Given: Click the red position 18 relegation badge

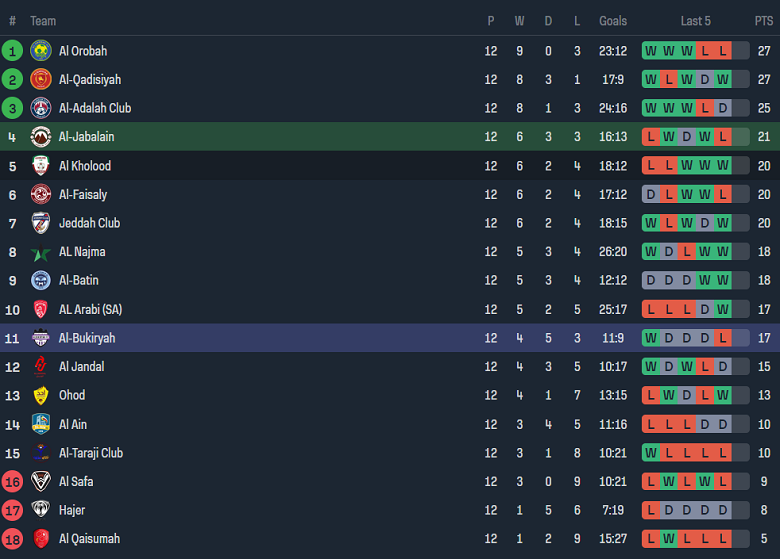Looking at the screenshot, I should pos(12,539).
